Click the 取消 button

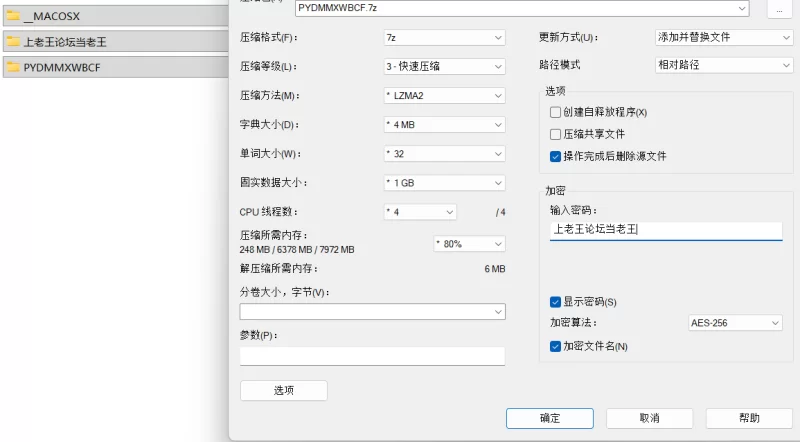[649, 419]
